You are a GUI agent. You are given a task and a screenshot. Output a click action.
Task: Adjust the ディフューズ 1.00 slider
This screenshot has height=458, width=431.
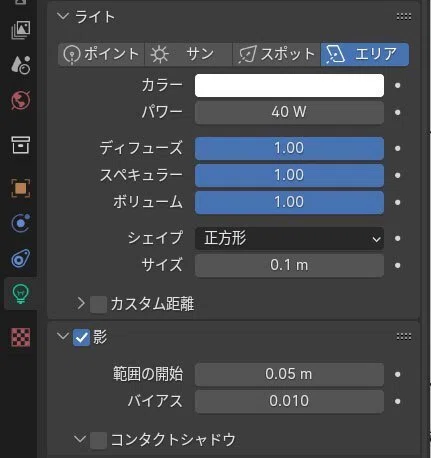[289, 148]
